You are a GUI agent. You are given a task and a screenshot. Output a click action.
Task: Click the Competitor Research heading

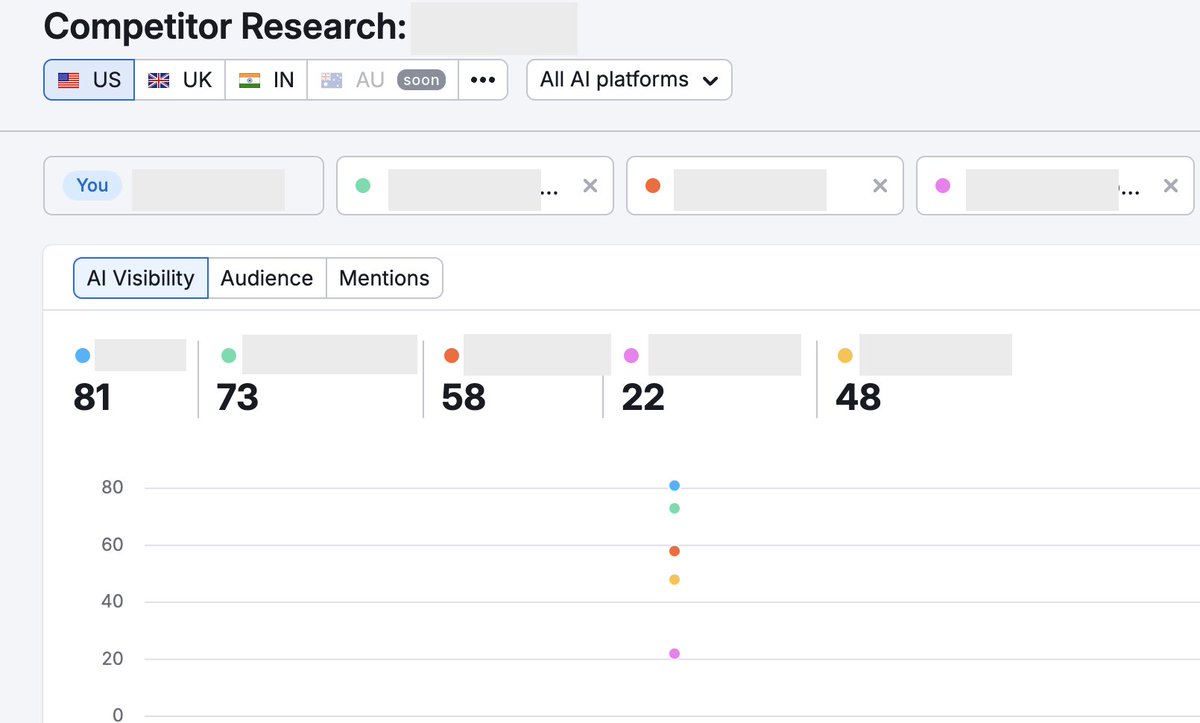tap(225, 27)
